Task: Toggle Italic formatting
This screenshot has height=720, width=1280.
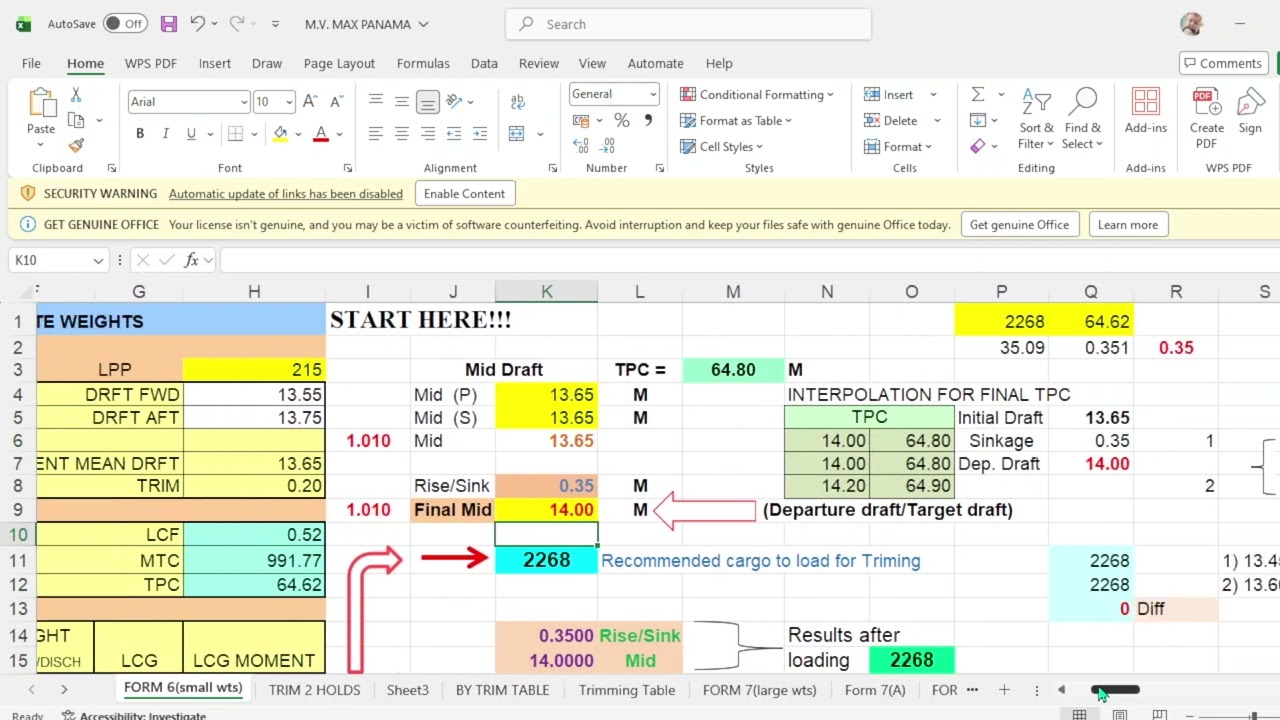Action: [x=165, y=134]
